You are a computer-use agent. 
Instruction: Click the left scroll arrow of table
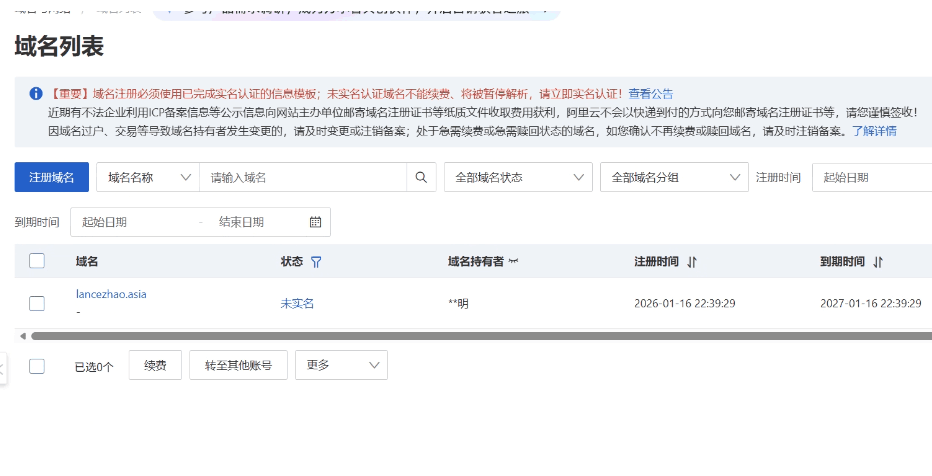pyautogui.click(x=22, y=336)
